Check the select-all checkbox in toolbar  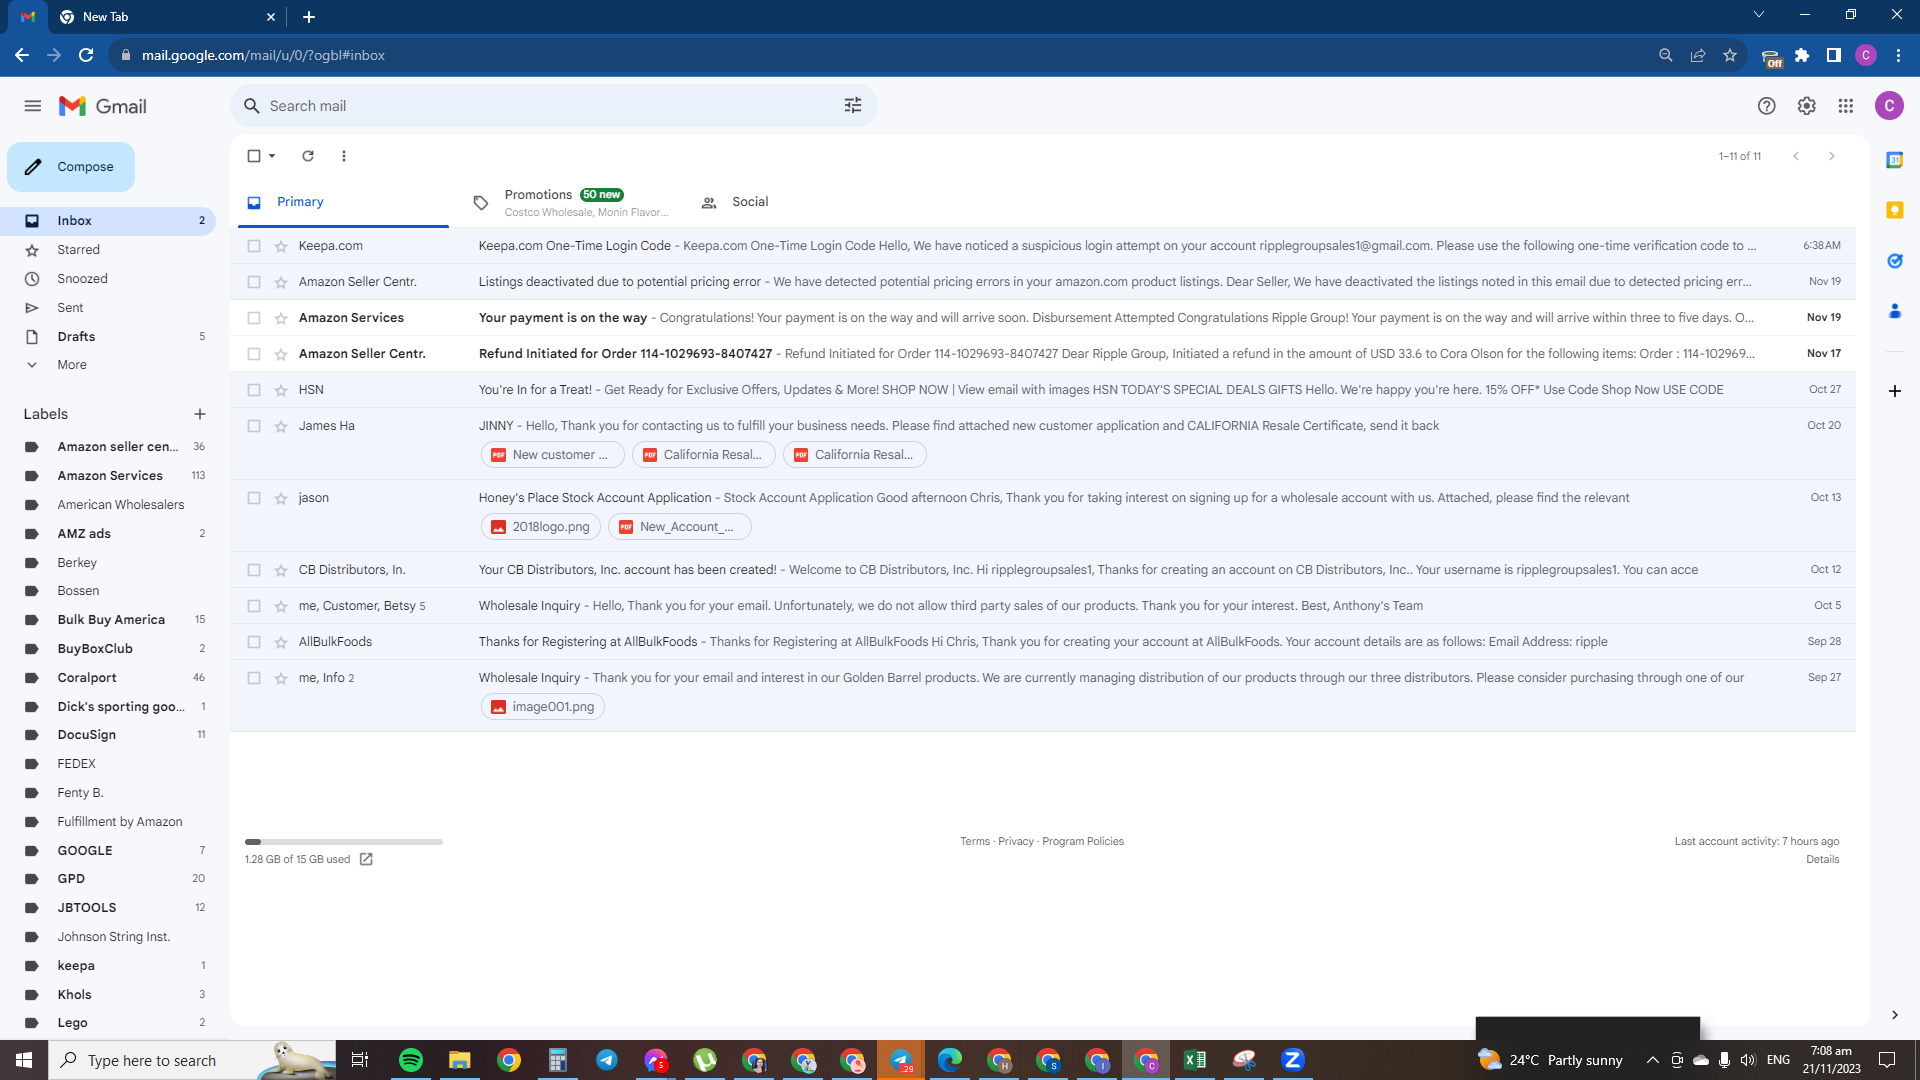[x=254, y=156]
